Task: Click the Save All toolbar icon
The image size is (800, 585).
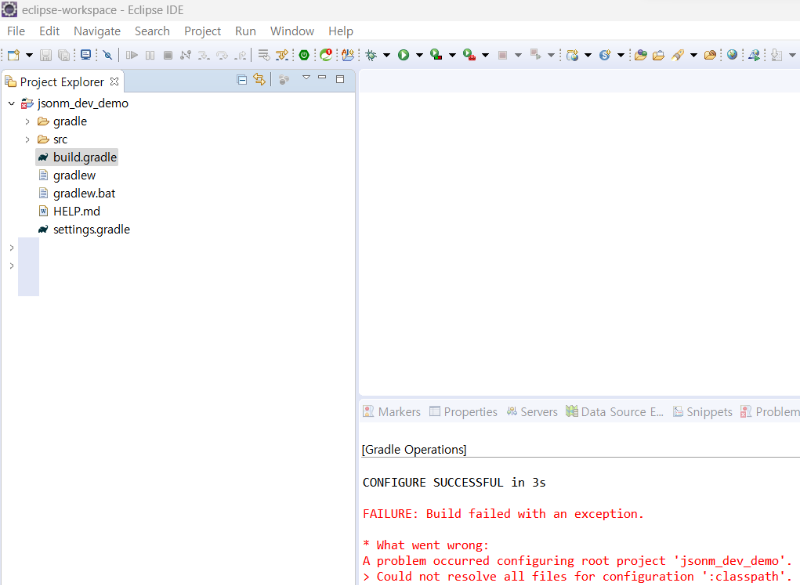Action: point(64,55)
